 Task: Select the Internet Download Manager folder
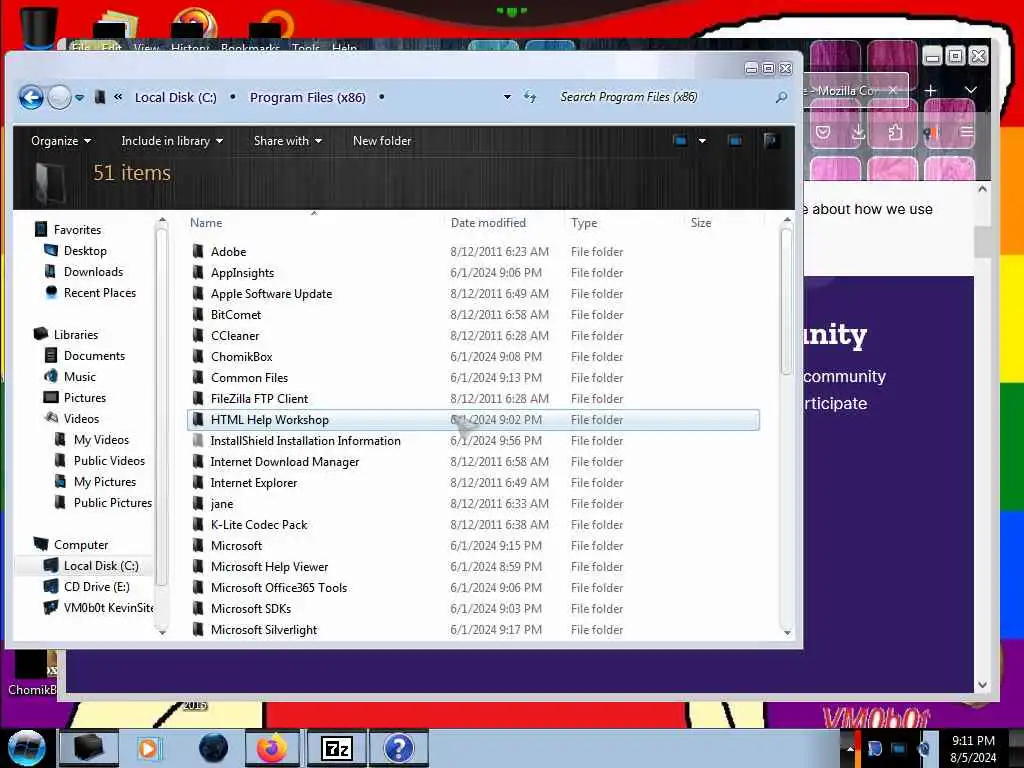pos(473,462)
